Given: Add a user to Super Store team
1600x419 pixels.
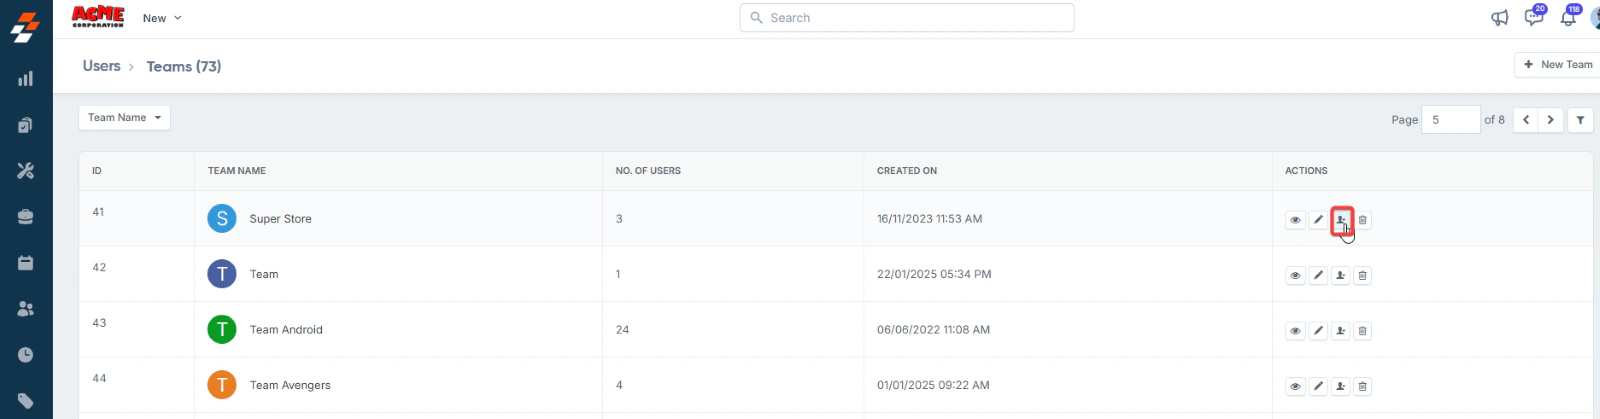Looking at the screenshot, I should (1341, 220).
